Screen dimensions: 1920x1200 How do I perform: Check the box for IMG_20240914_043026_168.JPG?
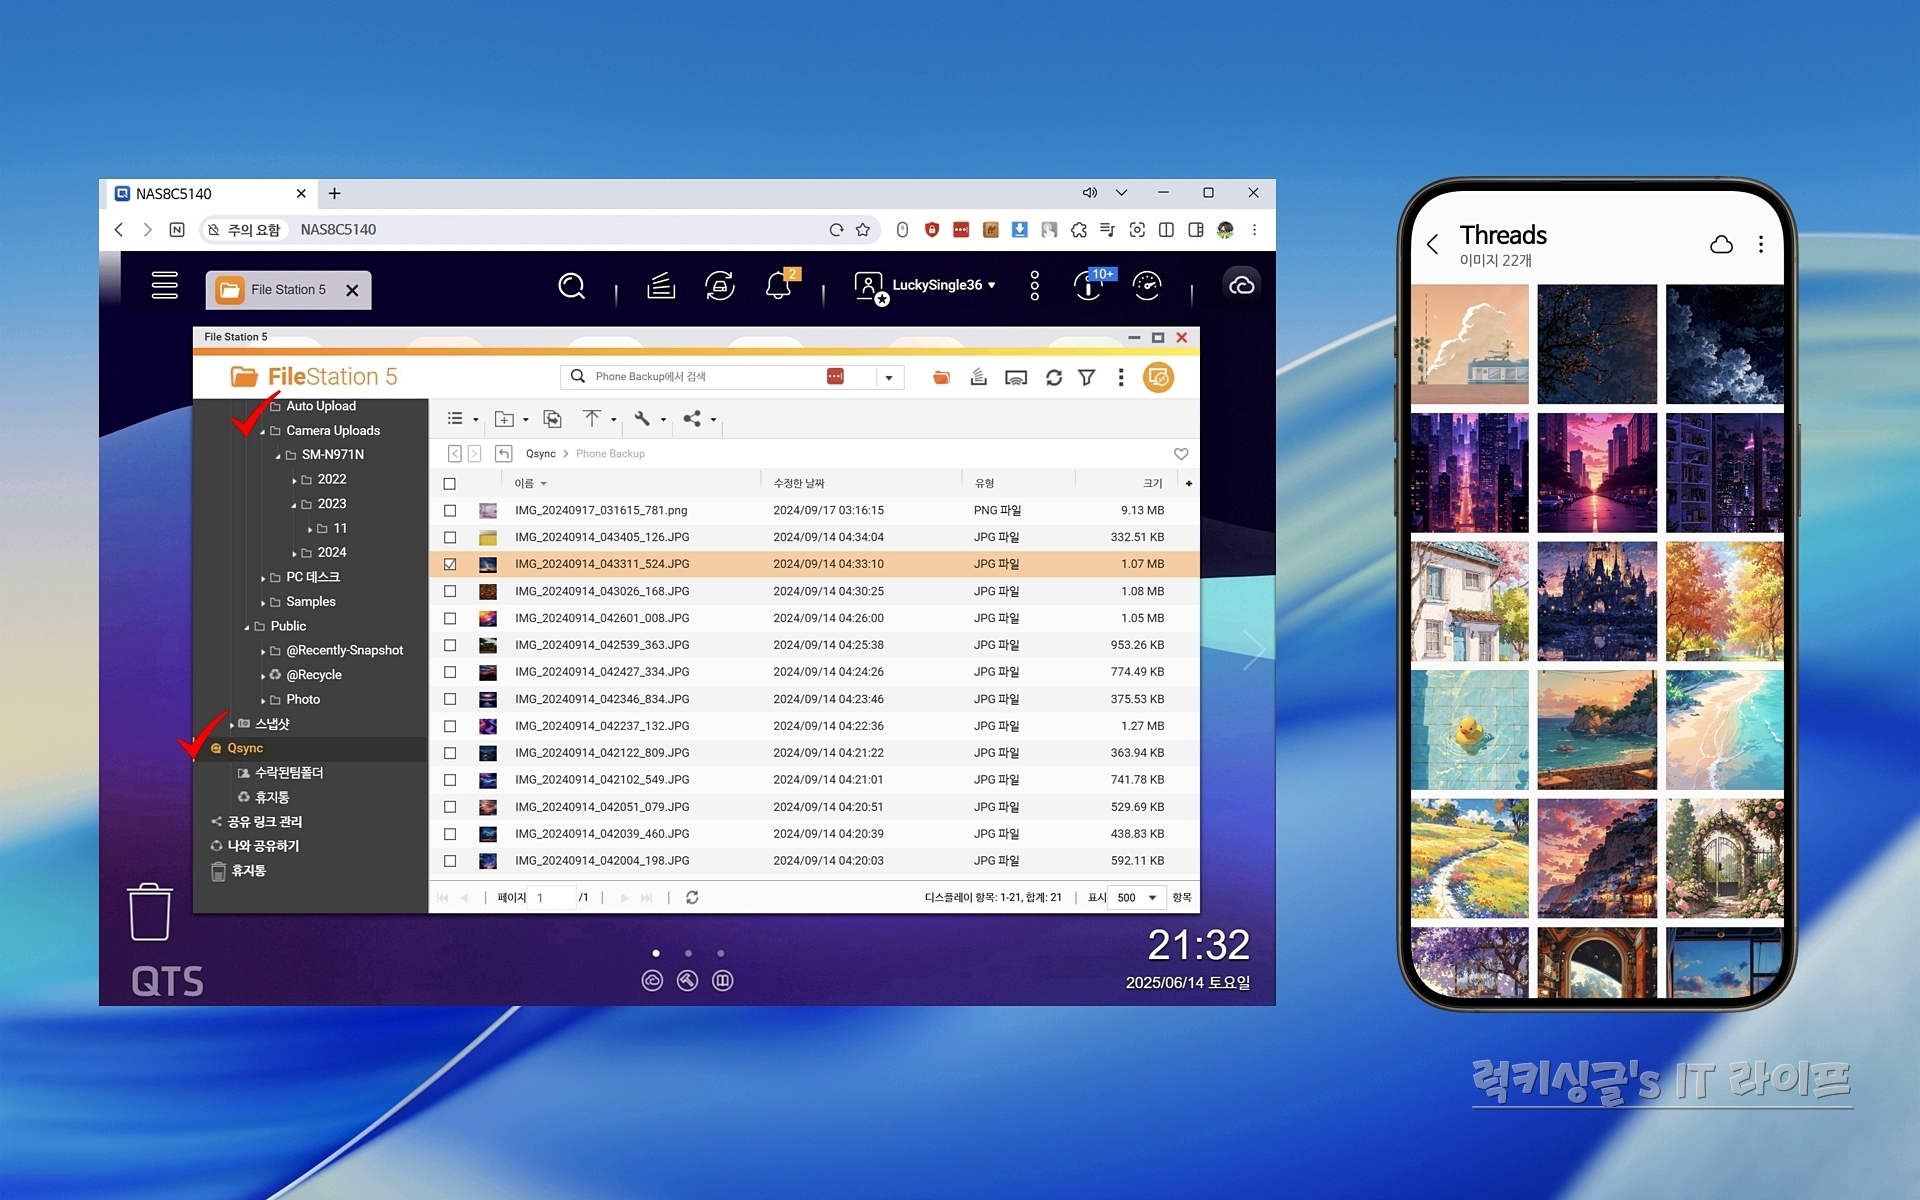450,592
